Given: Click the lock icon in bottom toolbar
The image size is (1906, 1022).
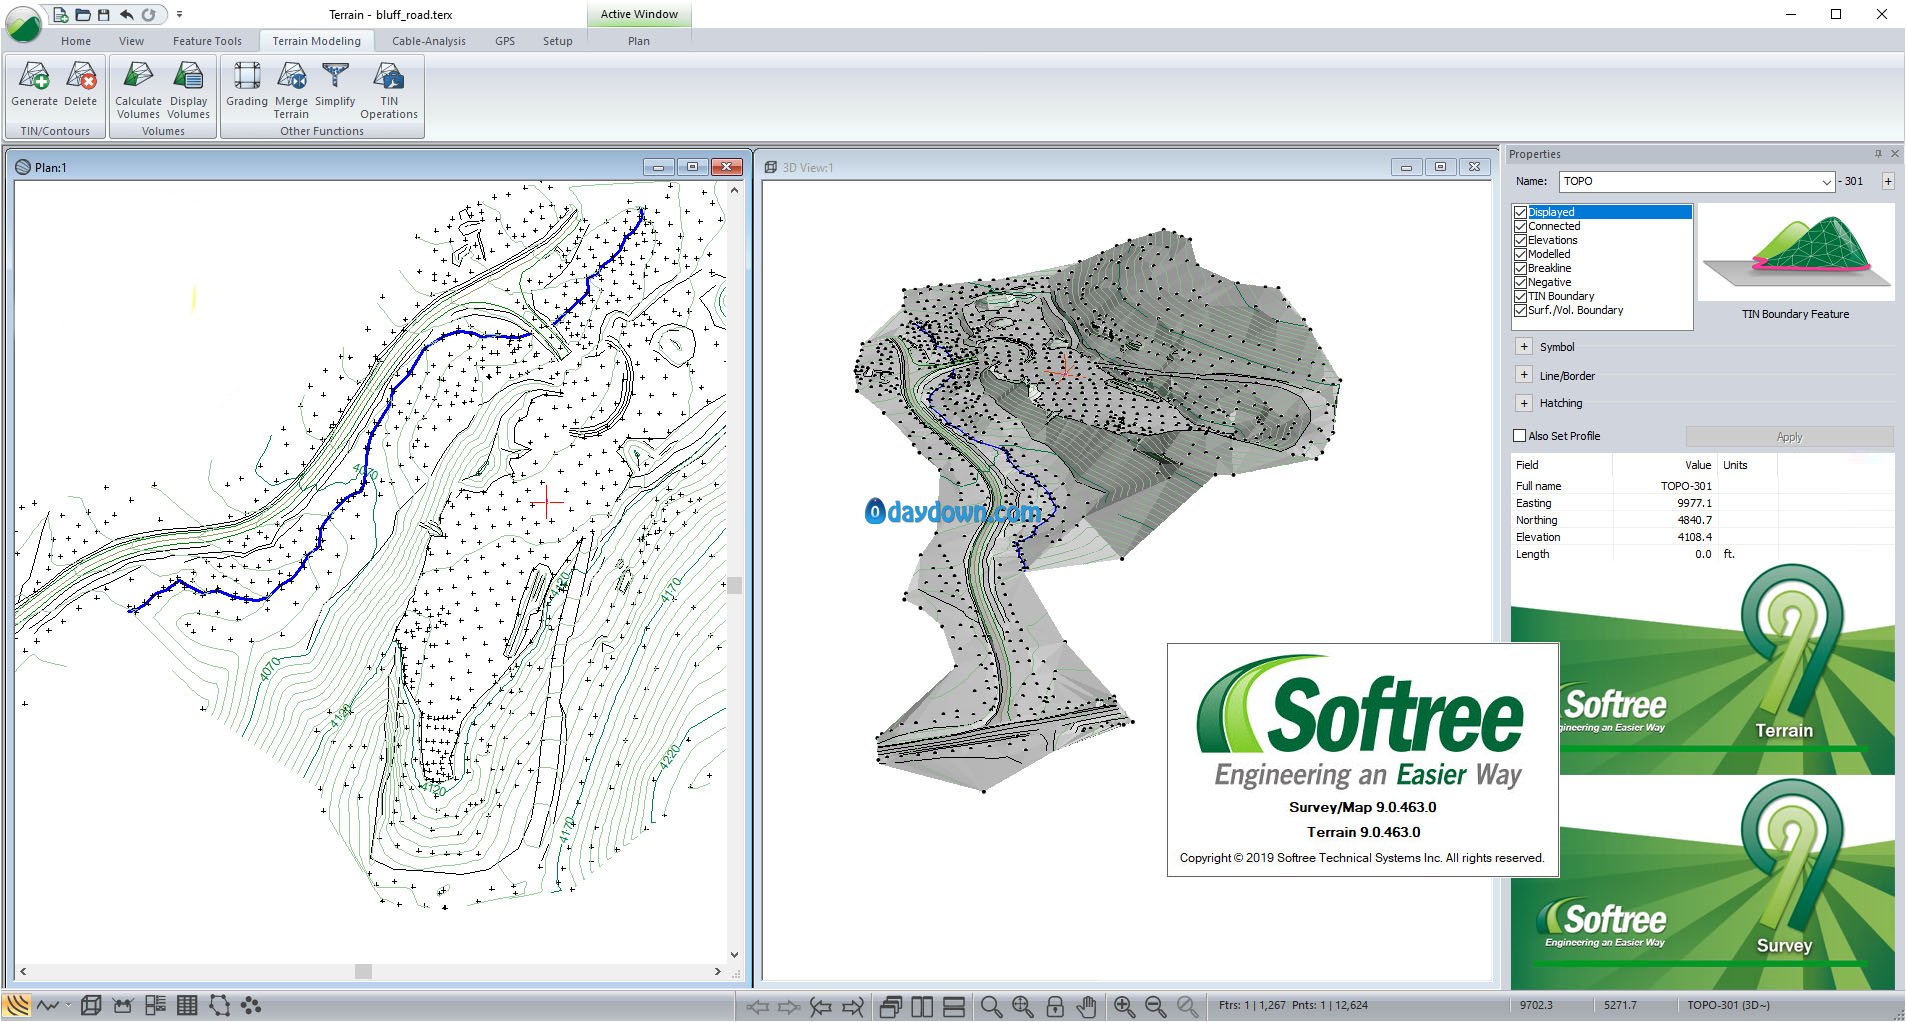Looking at the screenshot, I should click(1055, 1007).
